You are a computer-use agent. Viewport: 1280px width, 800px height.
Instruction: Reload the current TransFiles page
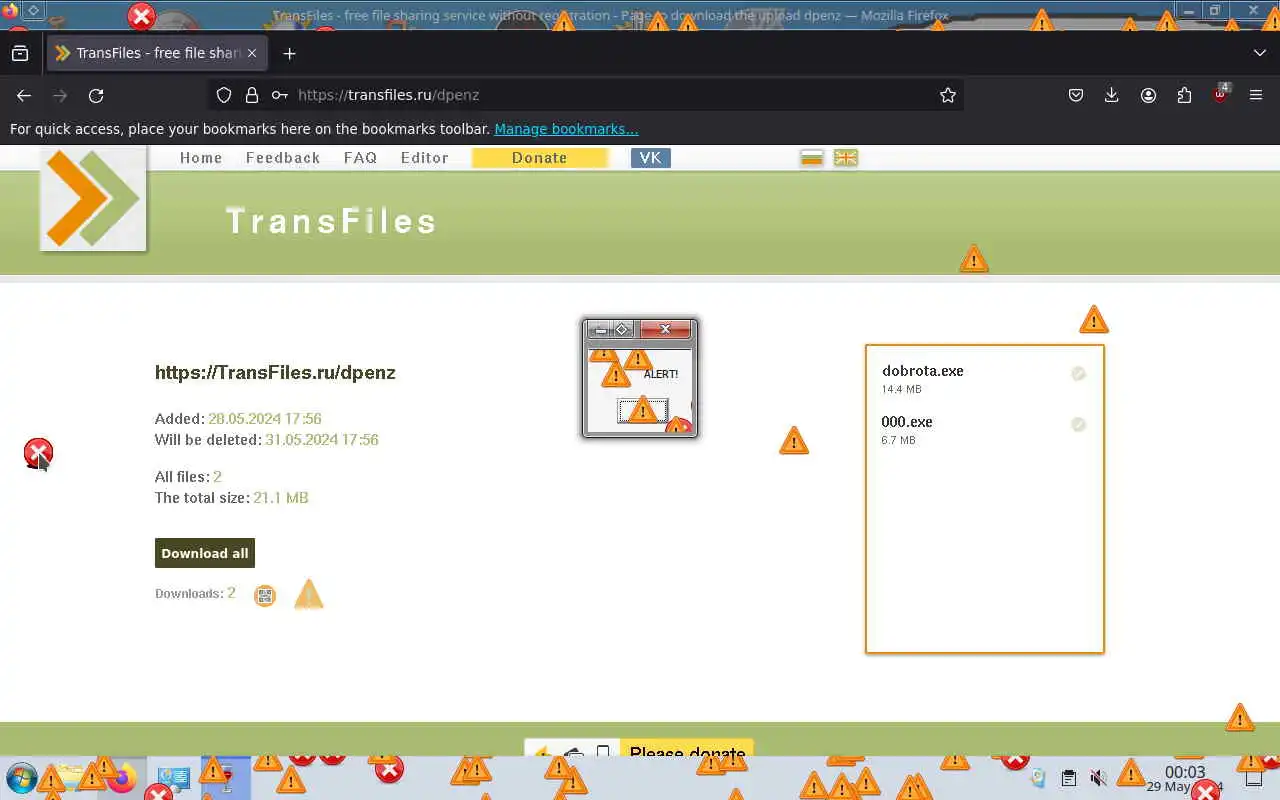click(x=96, y=95)
